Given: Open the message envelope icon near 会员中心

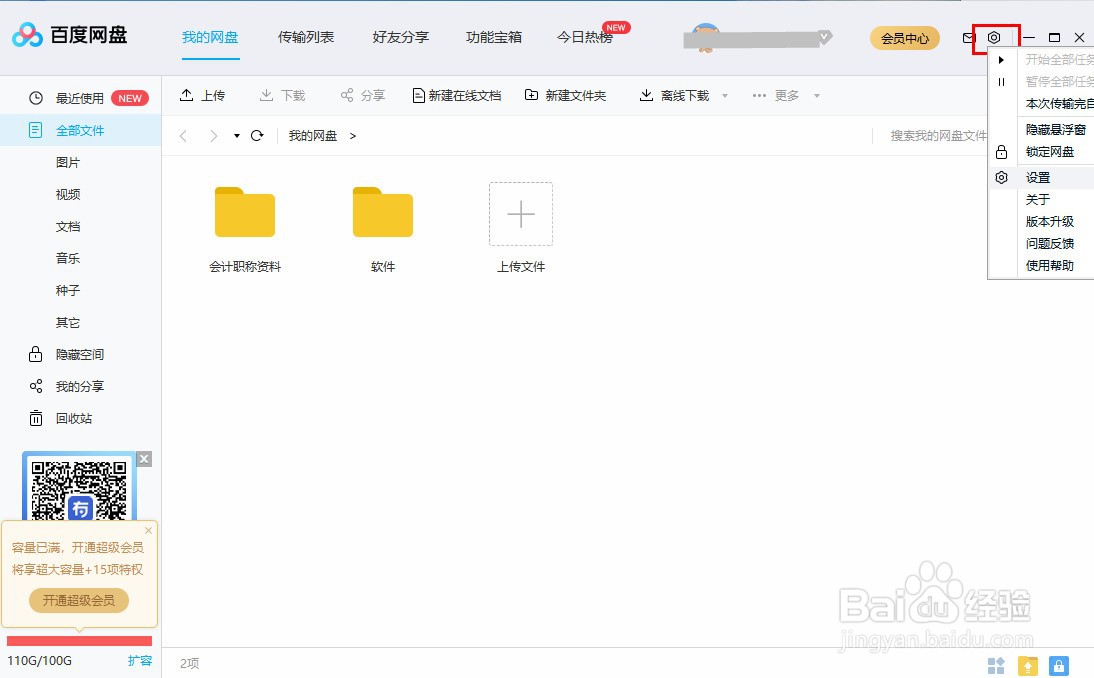Looking at the screenshot, I should pyautogui.click(x=966, y=38).
